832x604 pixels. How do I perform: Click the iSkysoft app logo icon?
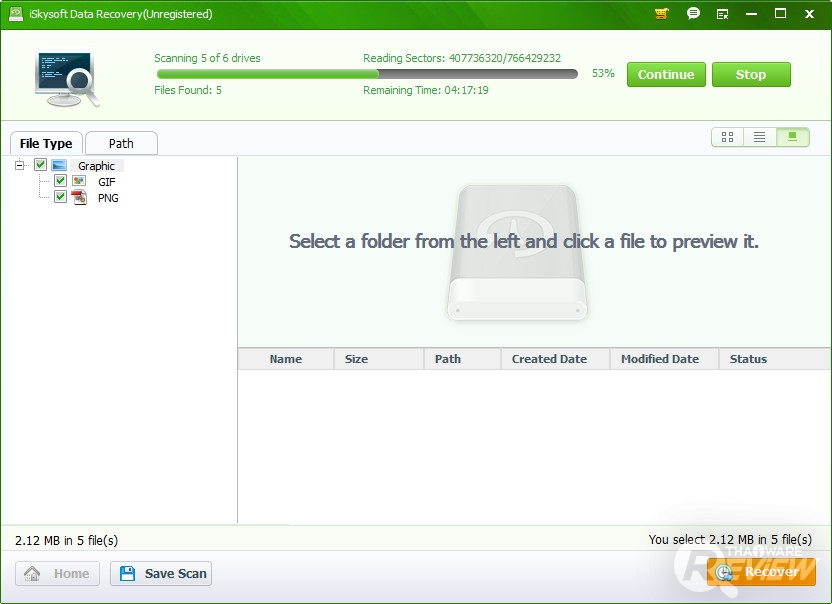coord(16,14)
